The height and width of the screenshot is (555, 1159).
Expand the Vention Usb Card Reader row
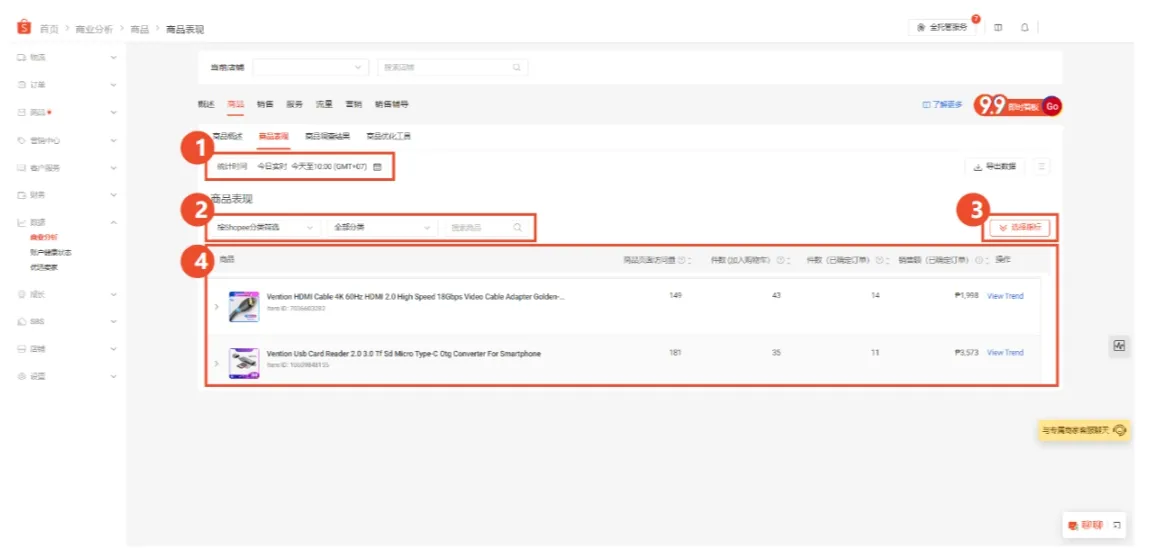[x=217, y=362]
